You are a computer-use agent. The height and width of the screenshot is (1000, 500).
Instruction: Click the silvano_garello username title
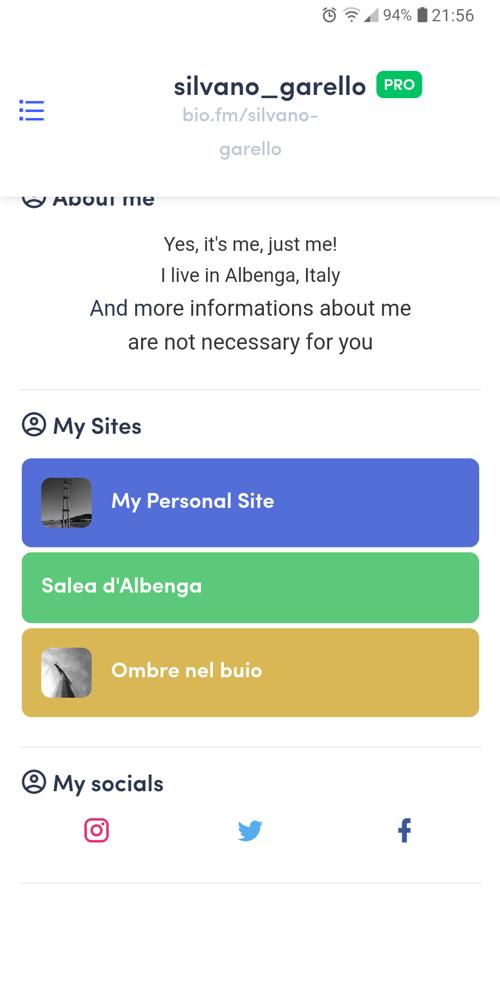click(270, 87)
